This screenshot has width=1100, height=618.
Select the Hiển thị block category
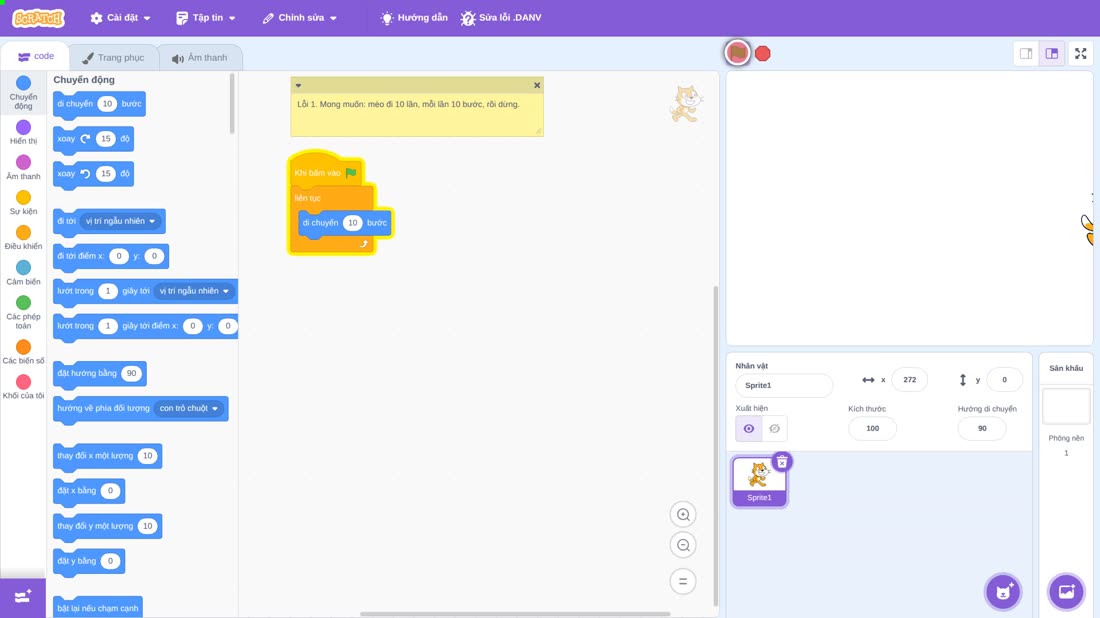pyautogui.click(x=23, y=132)
